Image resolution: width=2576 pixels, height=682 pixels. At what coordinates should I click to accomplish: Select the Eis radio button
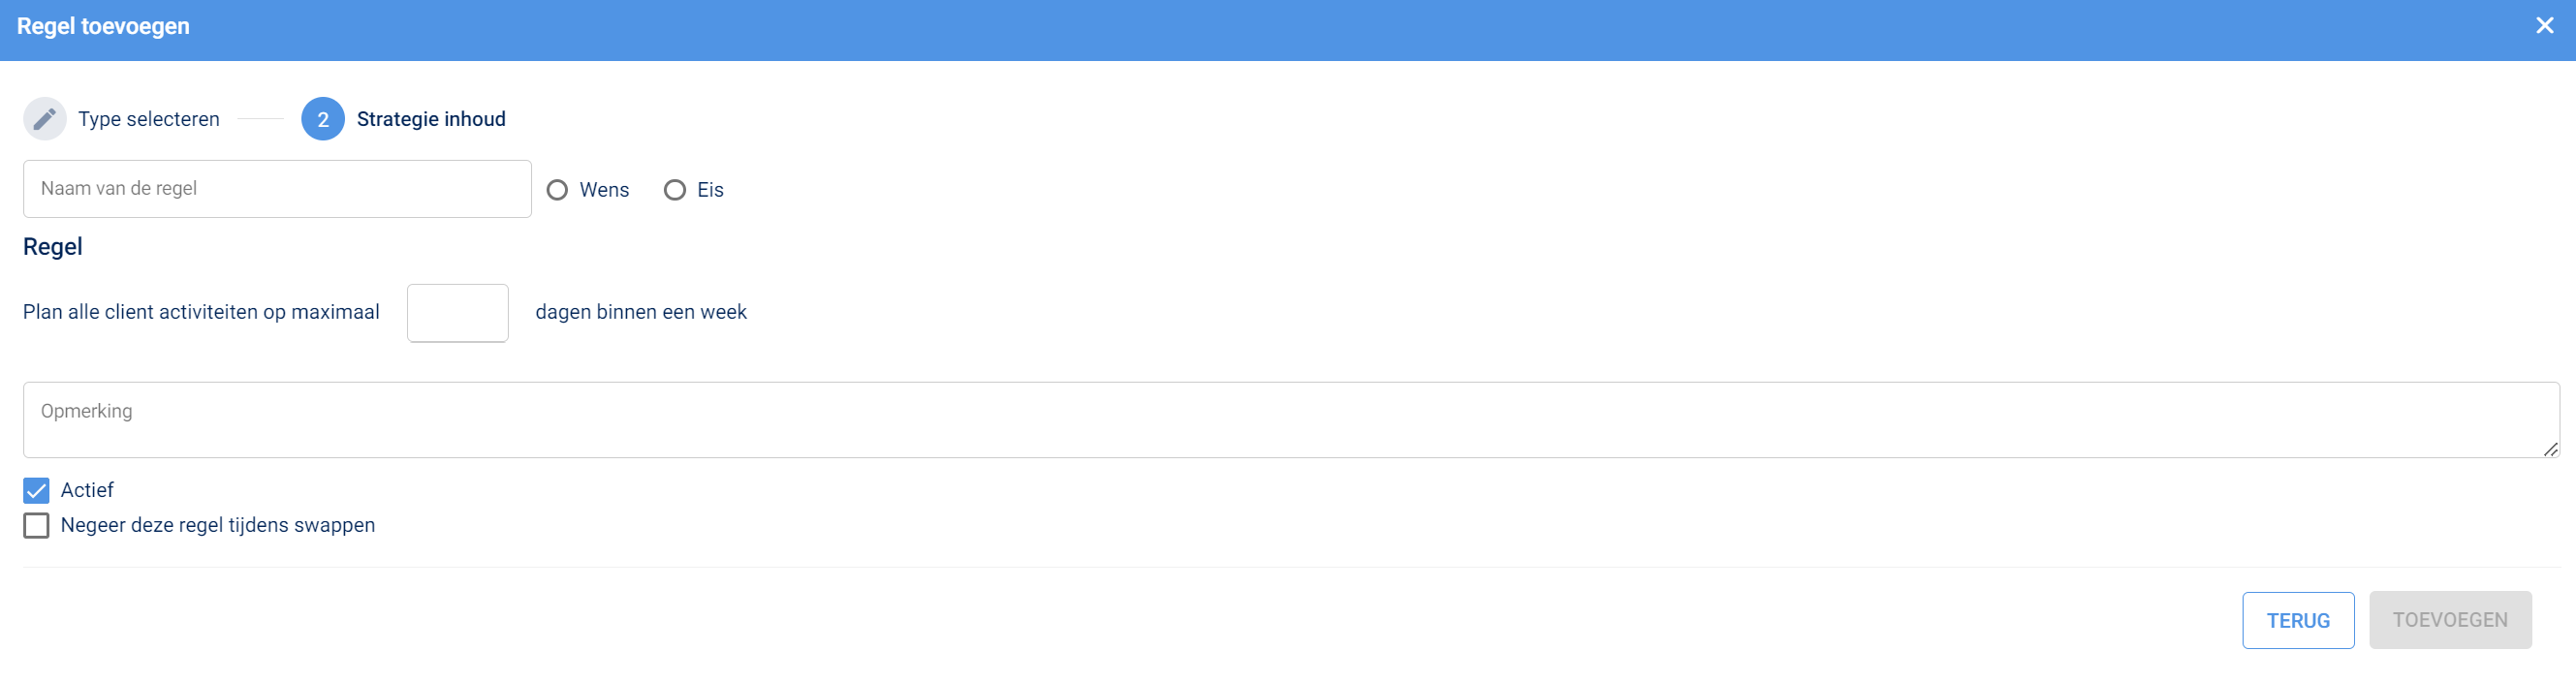pyautogui.click(x=675, y=190)
